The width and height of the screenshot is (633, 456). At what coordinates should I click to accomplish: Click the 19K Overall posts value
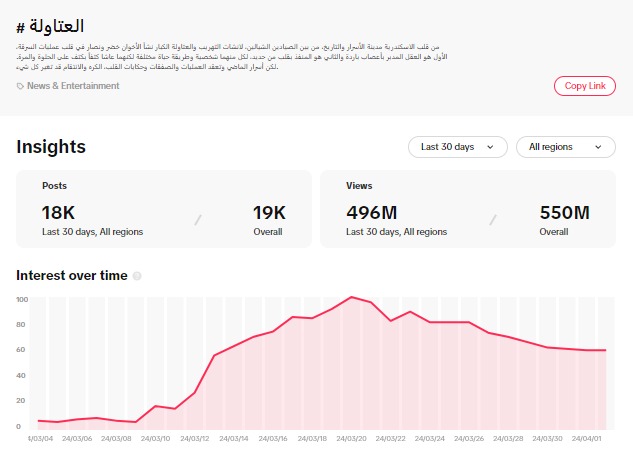pos(269,212)
